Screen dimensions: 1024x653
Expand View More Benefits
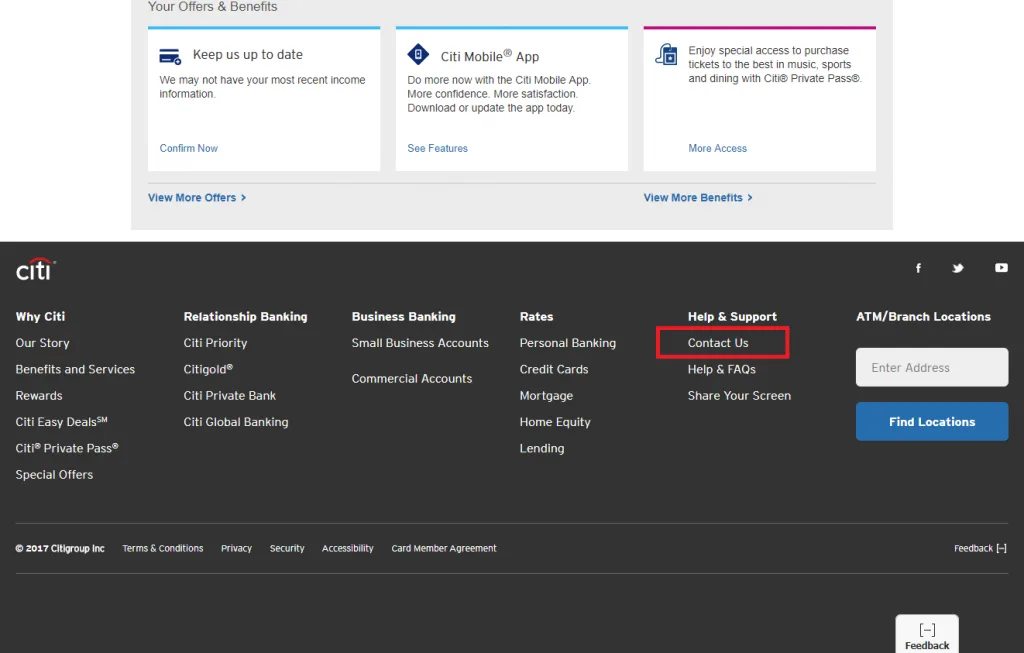[698, 198]
